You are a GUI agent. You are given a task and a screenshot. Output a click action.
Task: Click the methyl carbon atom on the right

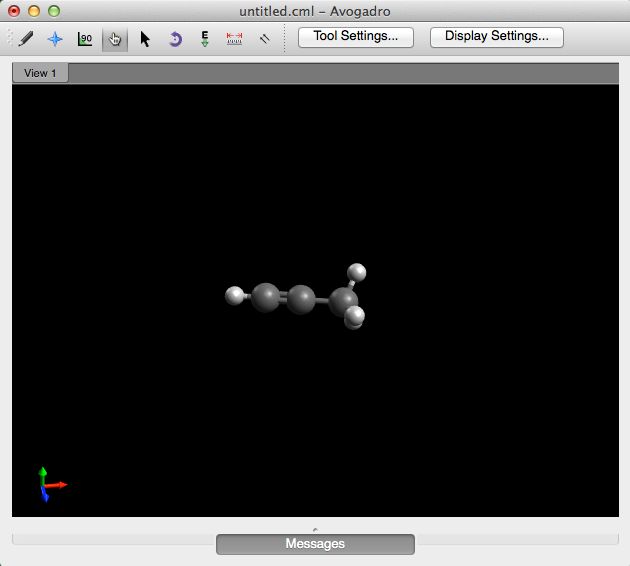click(342, 301)
